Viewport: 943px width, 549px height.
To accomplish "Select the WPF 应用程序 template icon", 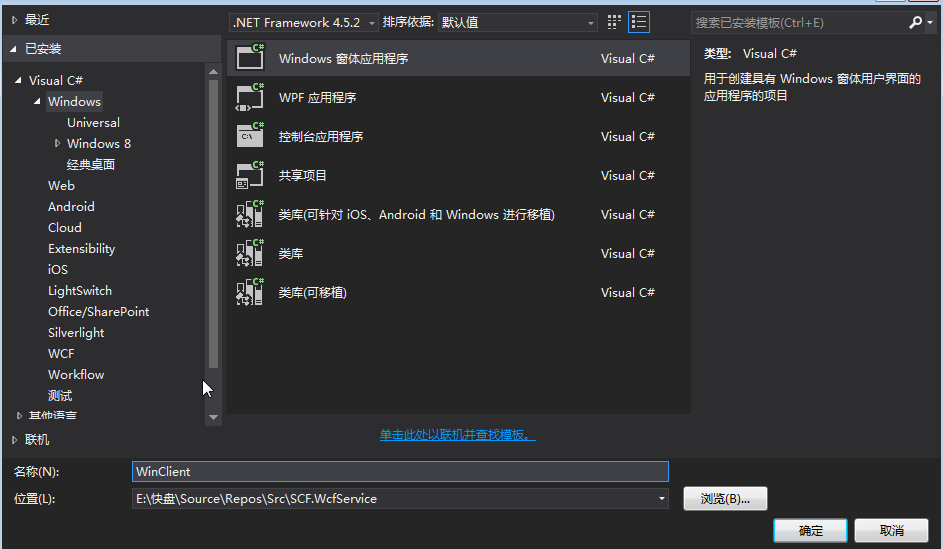I will click(x=250, y=97).
